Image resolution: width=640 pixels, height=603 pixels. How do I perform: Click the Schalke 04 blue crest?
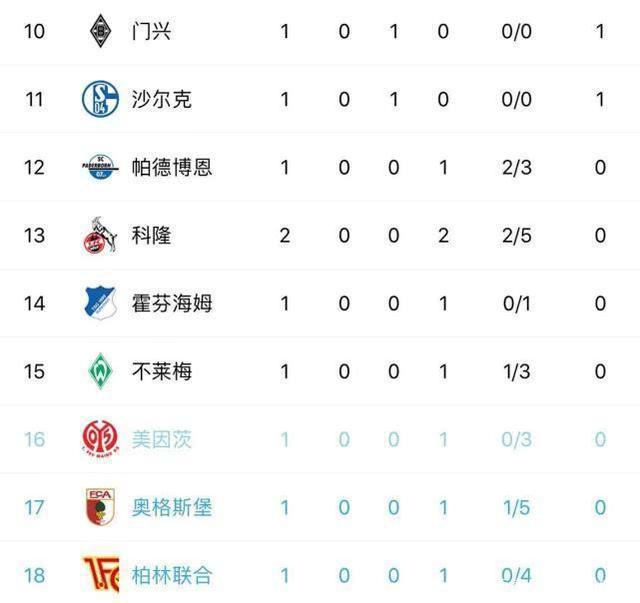click(100, 99)
